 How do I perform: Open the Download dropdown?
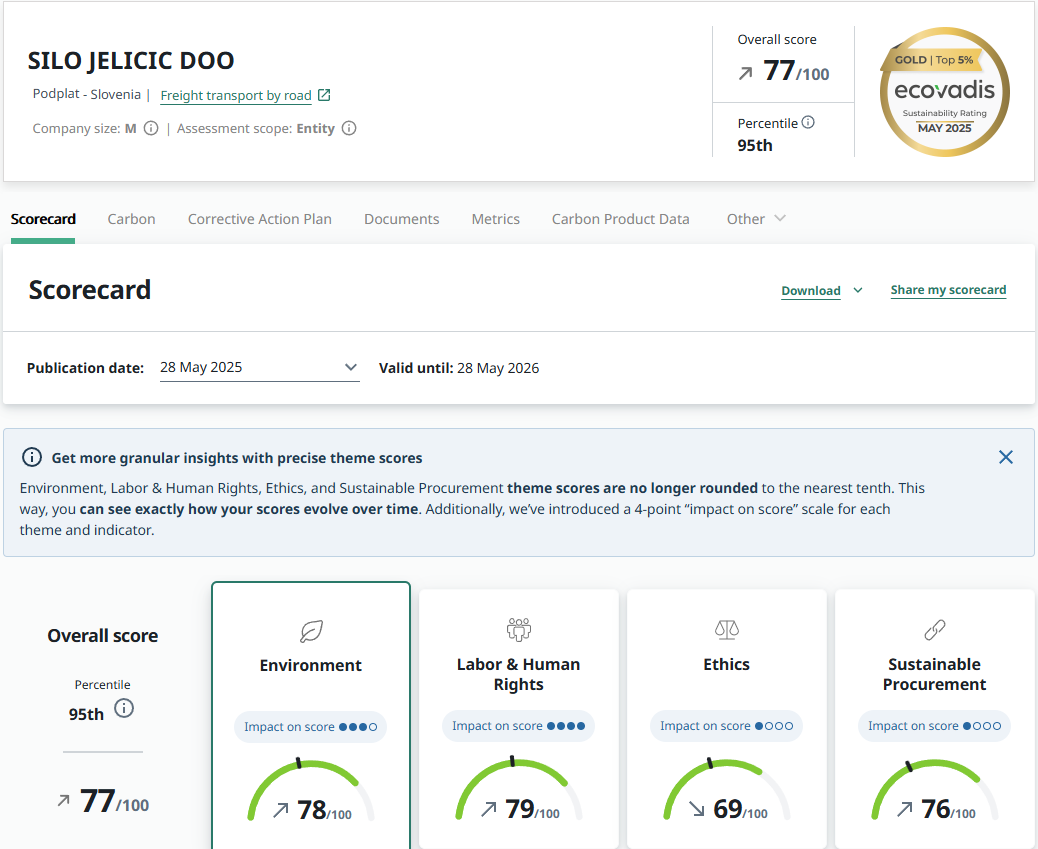click(822, 291)
